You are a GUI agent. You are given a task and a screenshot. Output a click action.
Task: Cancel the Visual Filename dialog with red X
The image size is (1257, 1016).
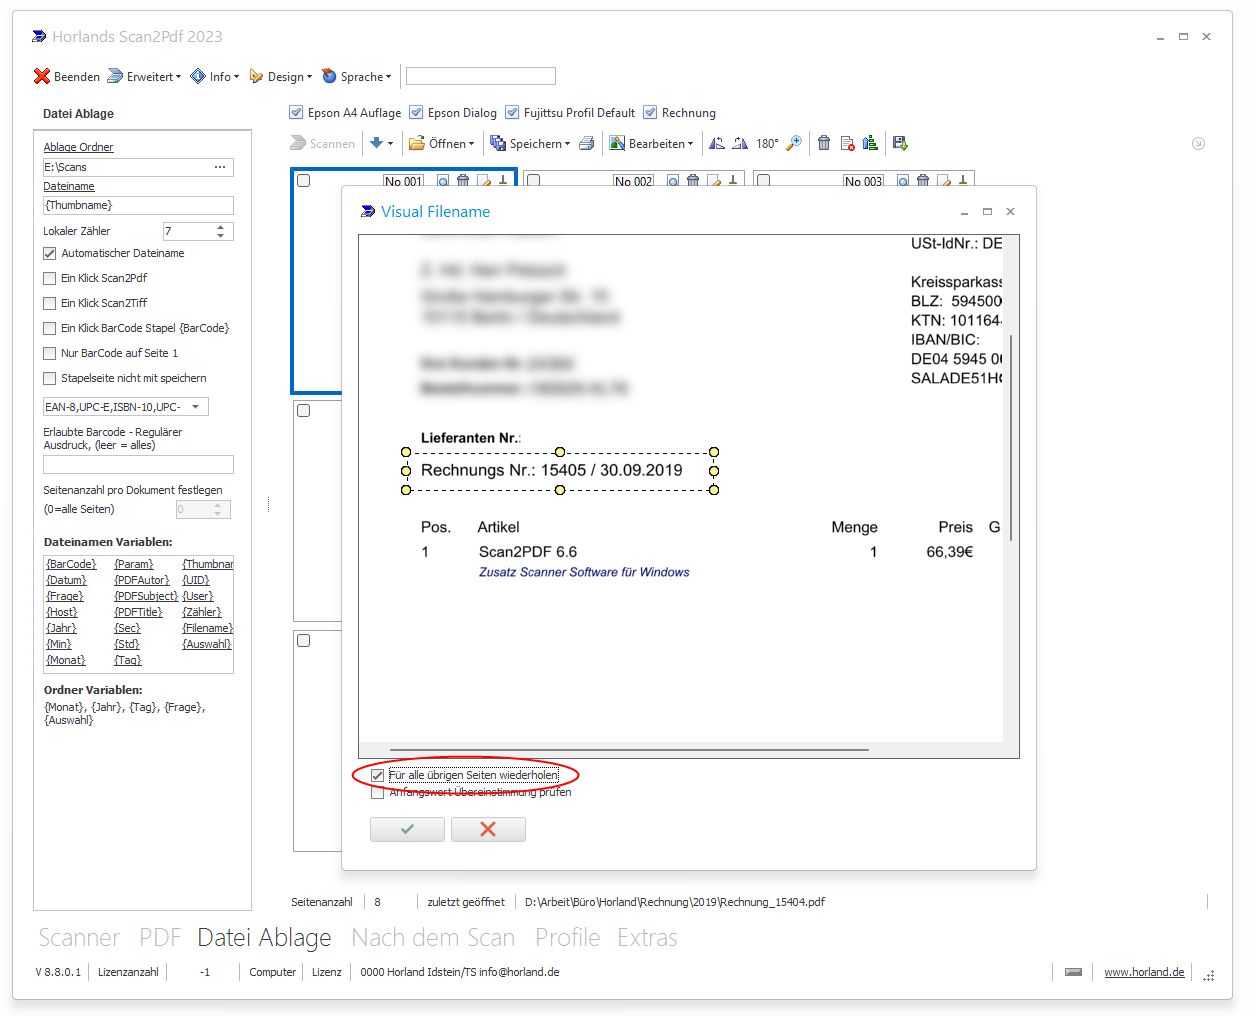click(x=488, y=829)
